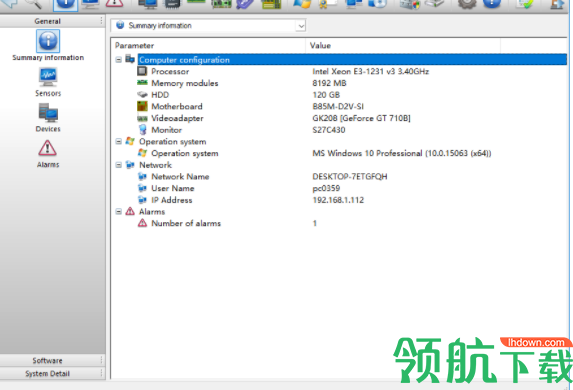Click the 8192 MB value
The height and width of the screenshot is (390, 573).
click(x=329, y=83)
